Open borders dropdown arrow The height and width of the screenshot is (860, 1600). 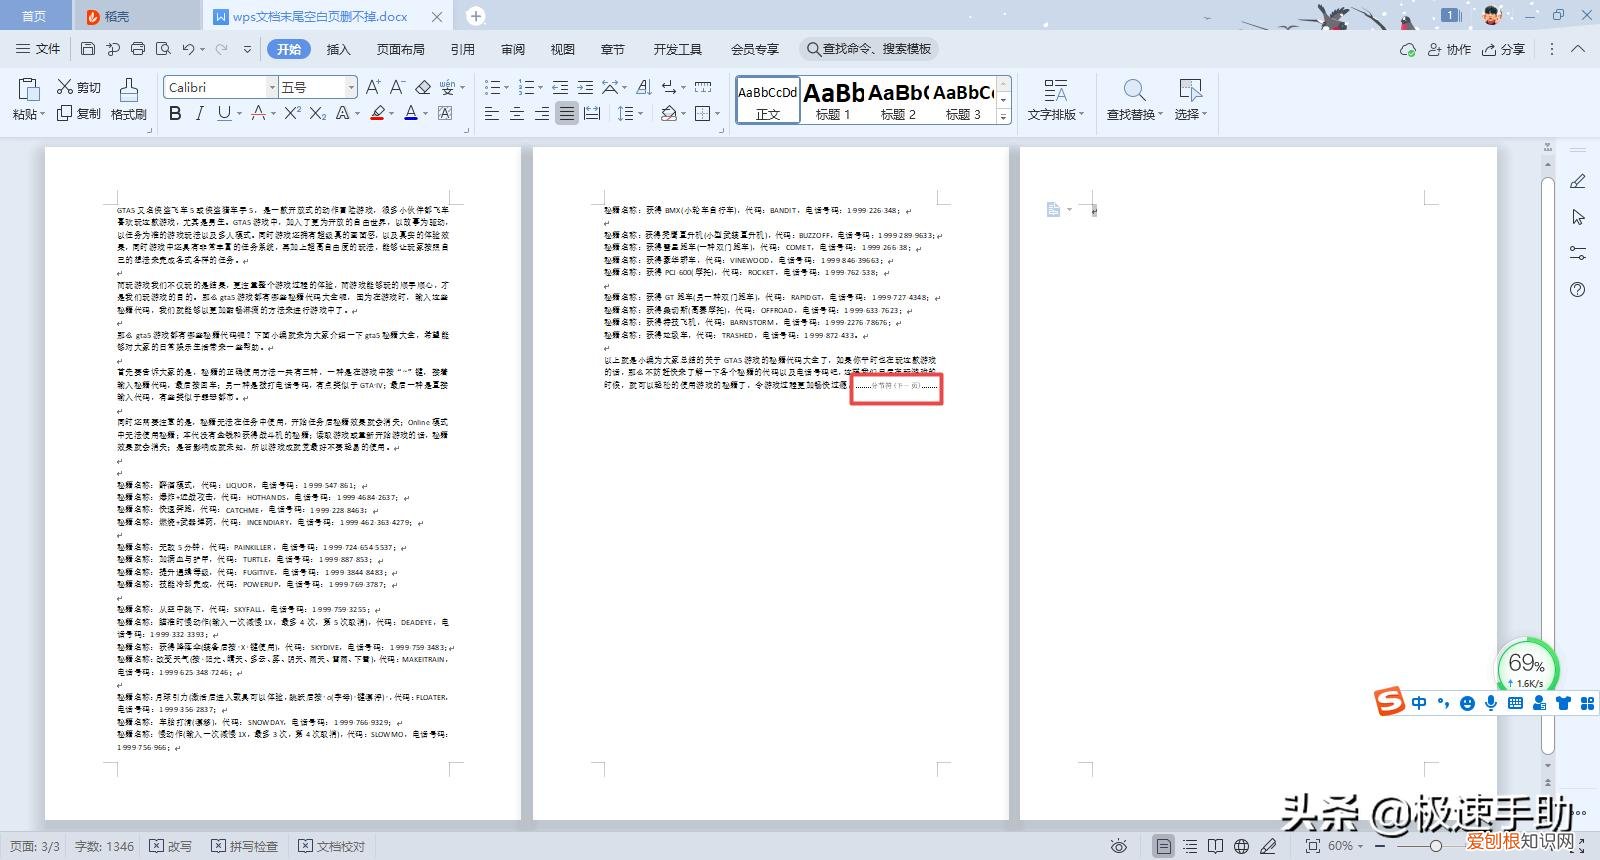point(718,113)
